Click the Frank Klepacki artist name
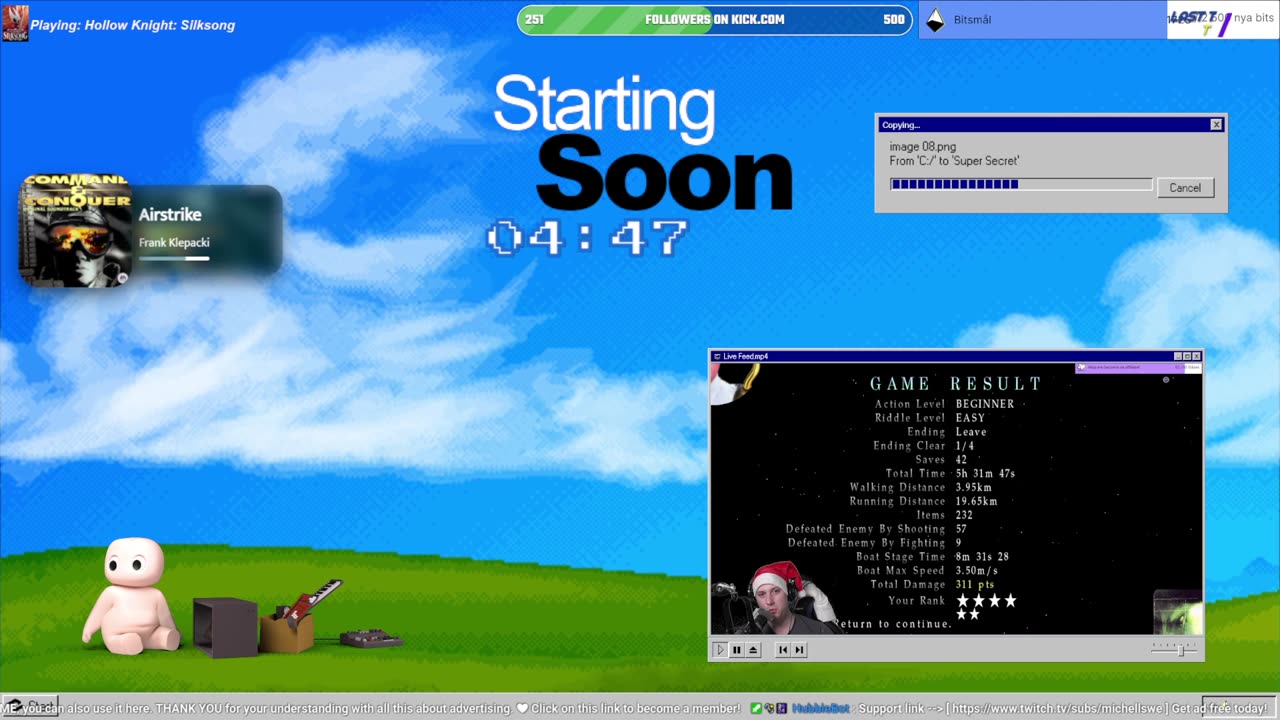The height and width of the screenshot is (720, 1280). pos(174,243)
